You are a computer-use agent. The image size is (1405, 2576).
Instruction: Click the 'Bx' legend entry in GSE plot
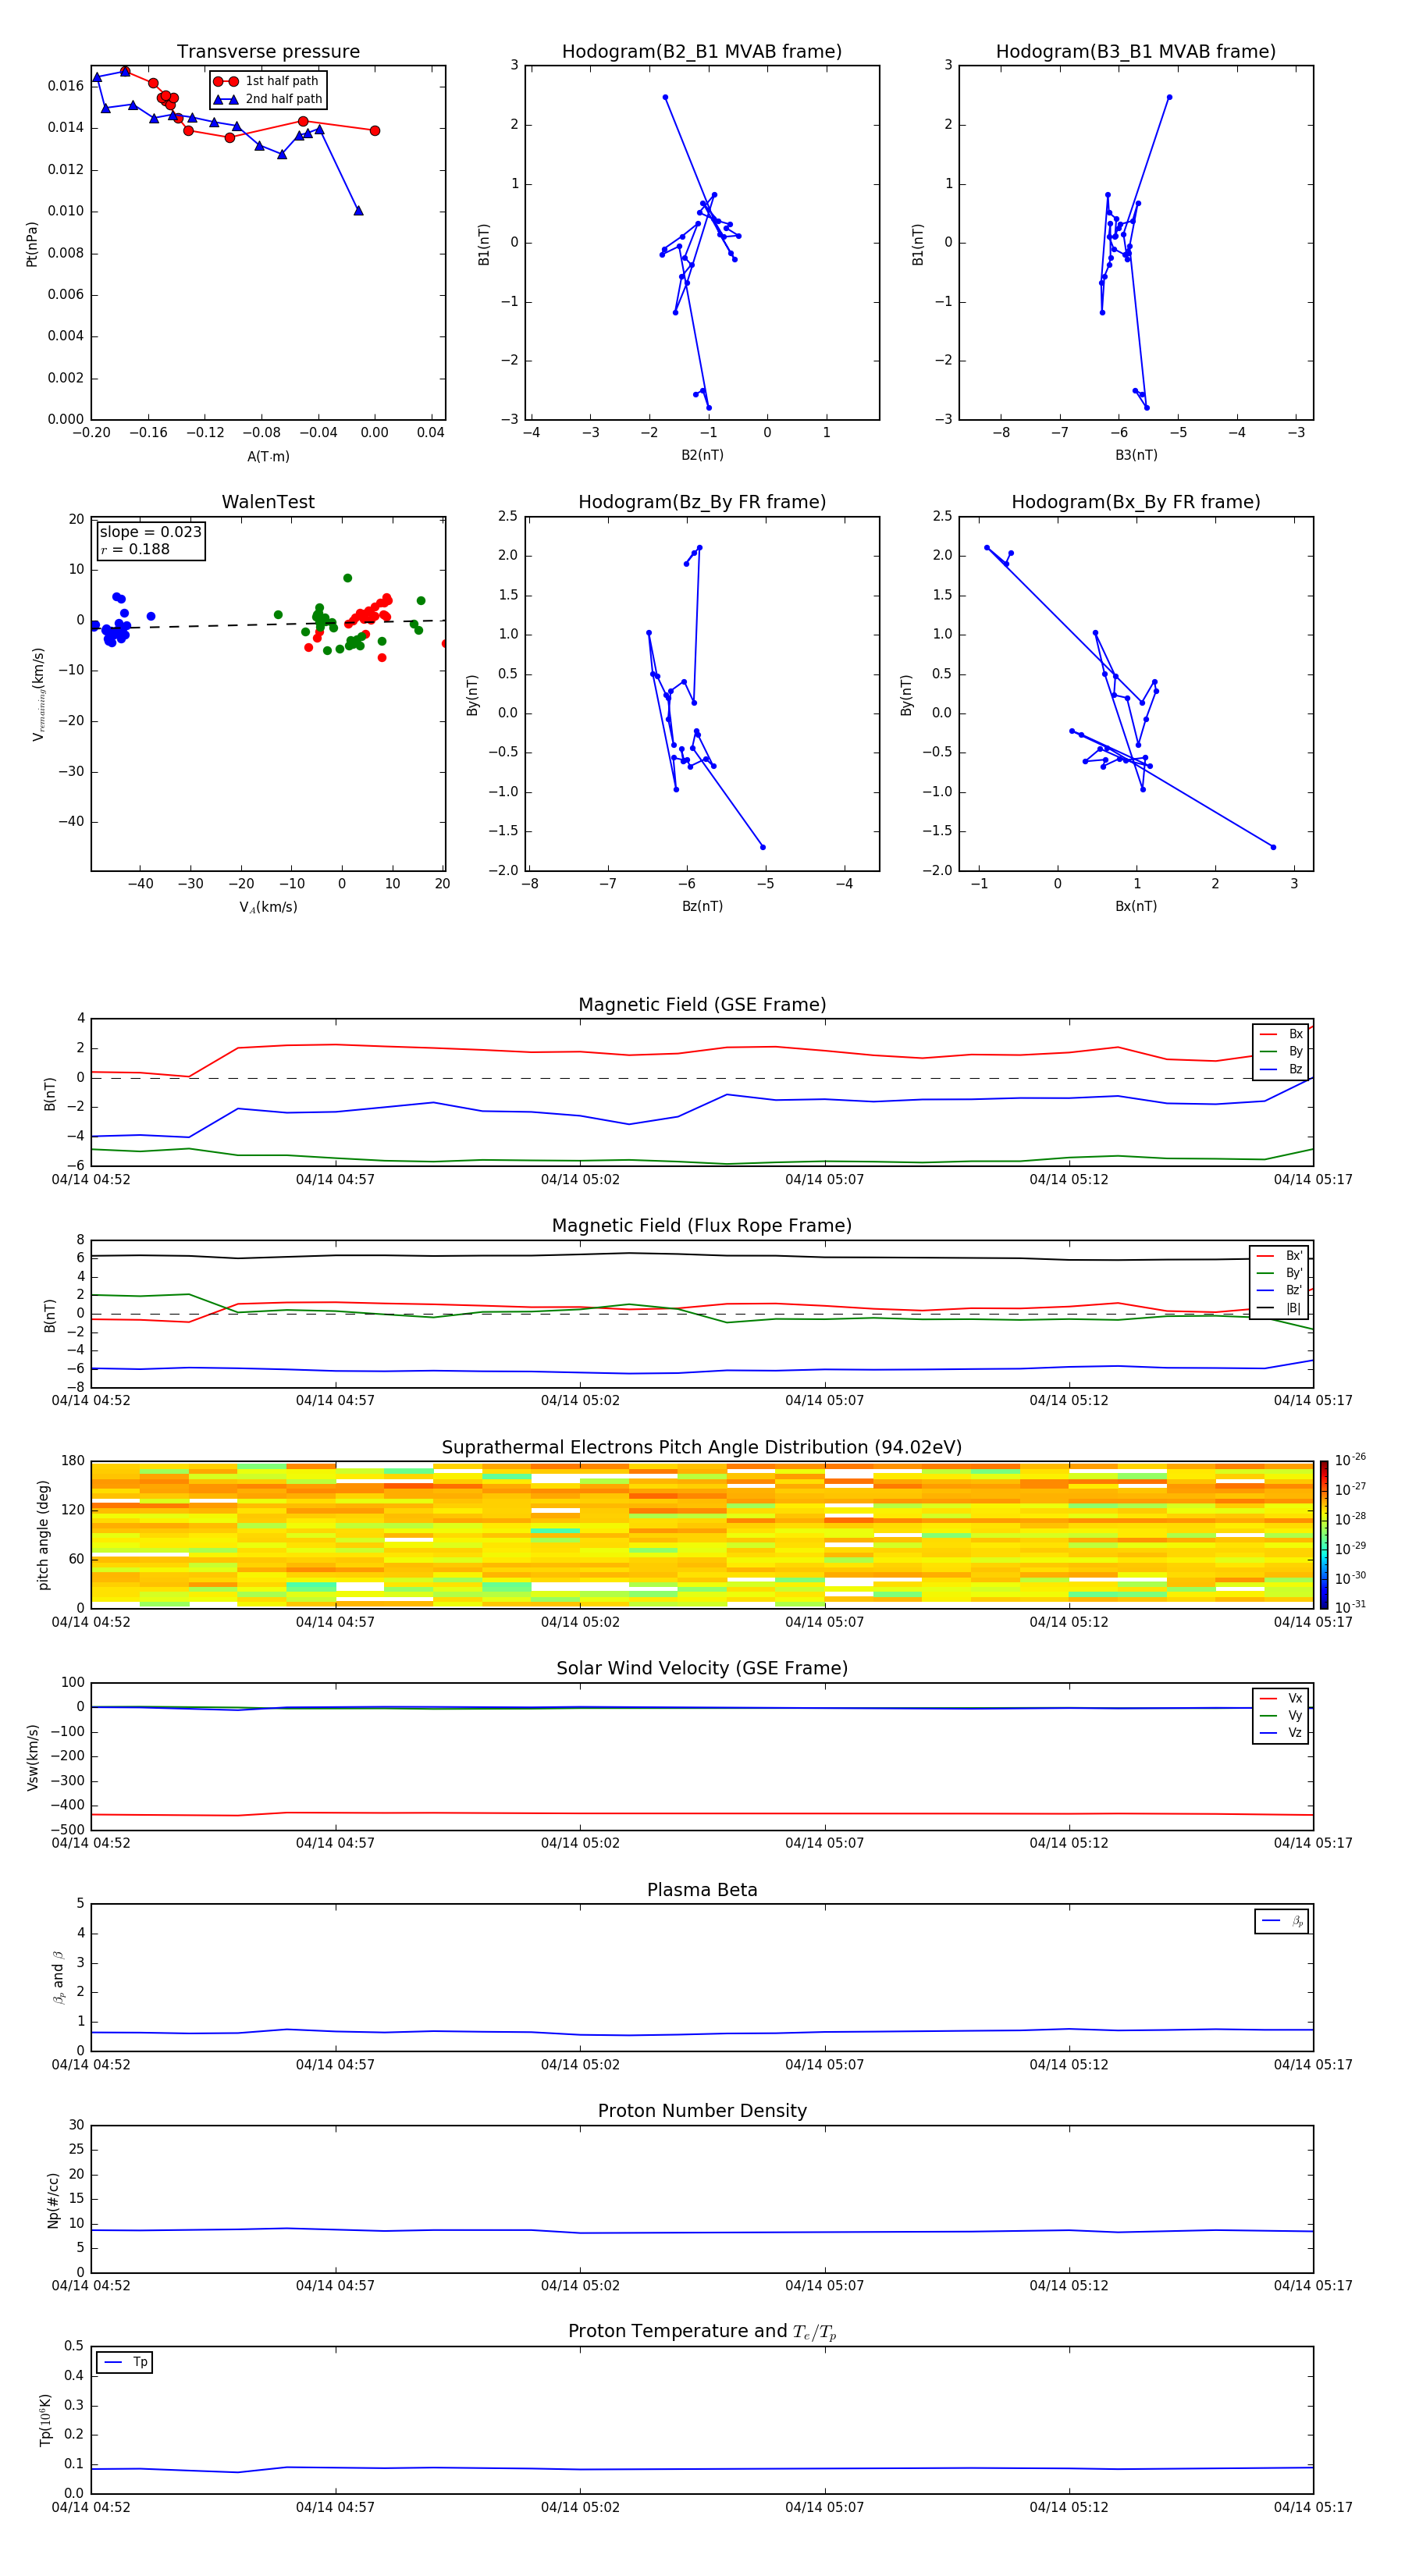click(1281, 1034)
